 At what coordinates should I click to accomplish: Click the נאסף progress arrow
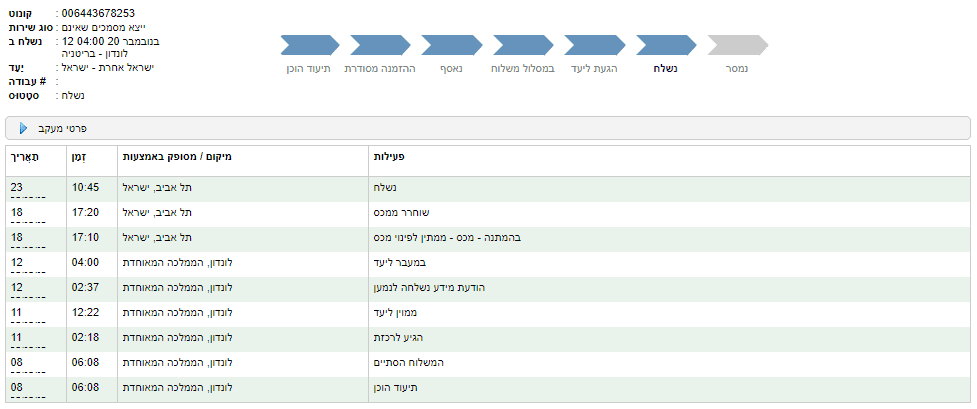point(453,44)
